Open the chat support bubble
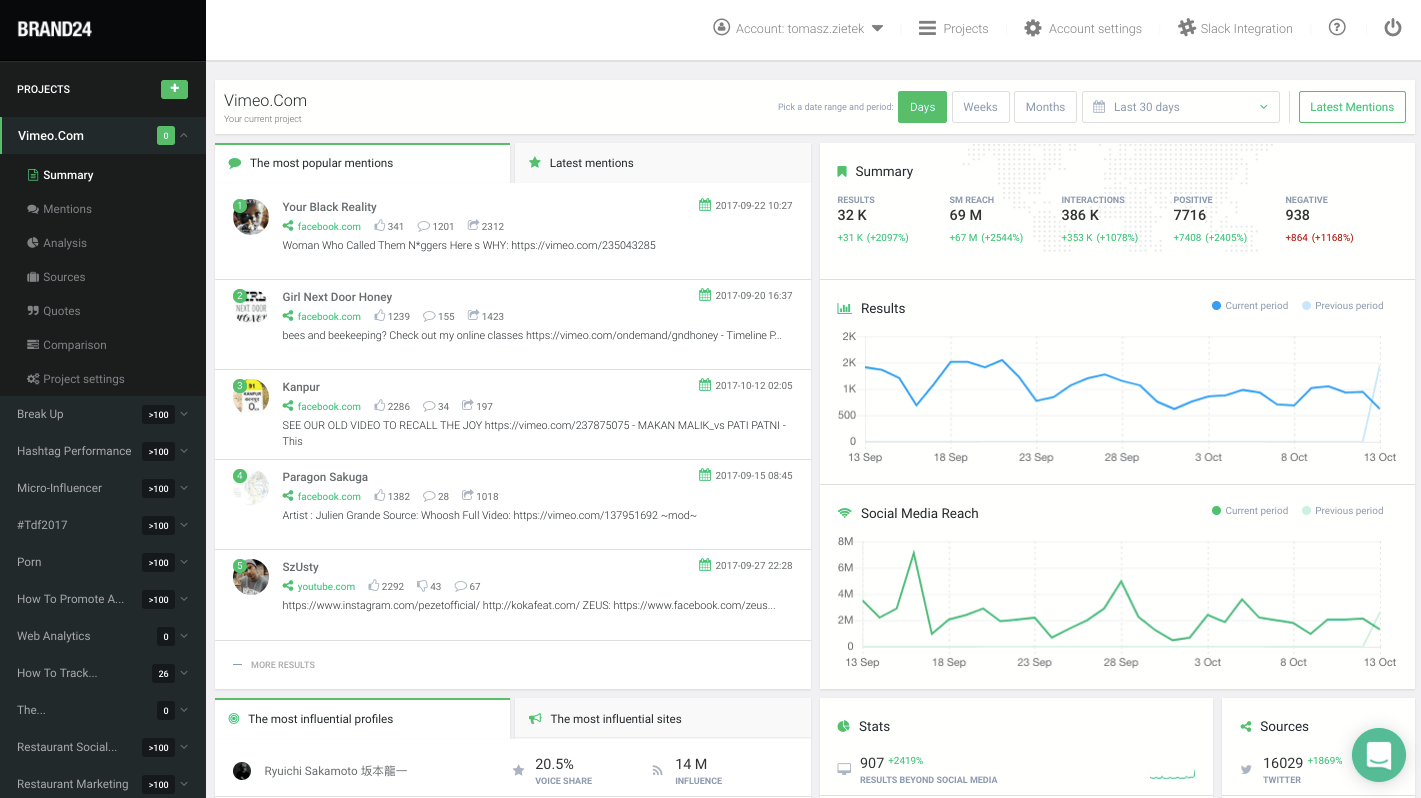This screenshot has width=1421, height=798. coord(1378,755)
